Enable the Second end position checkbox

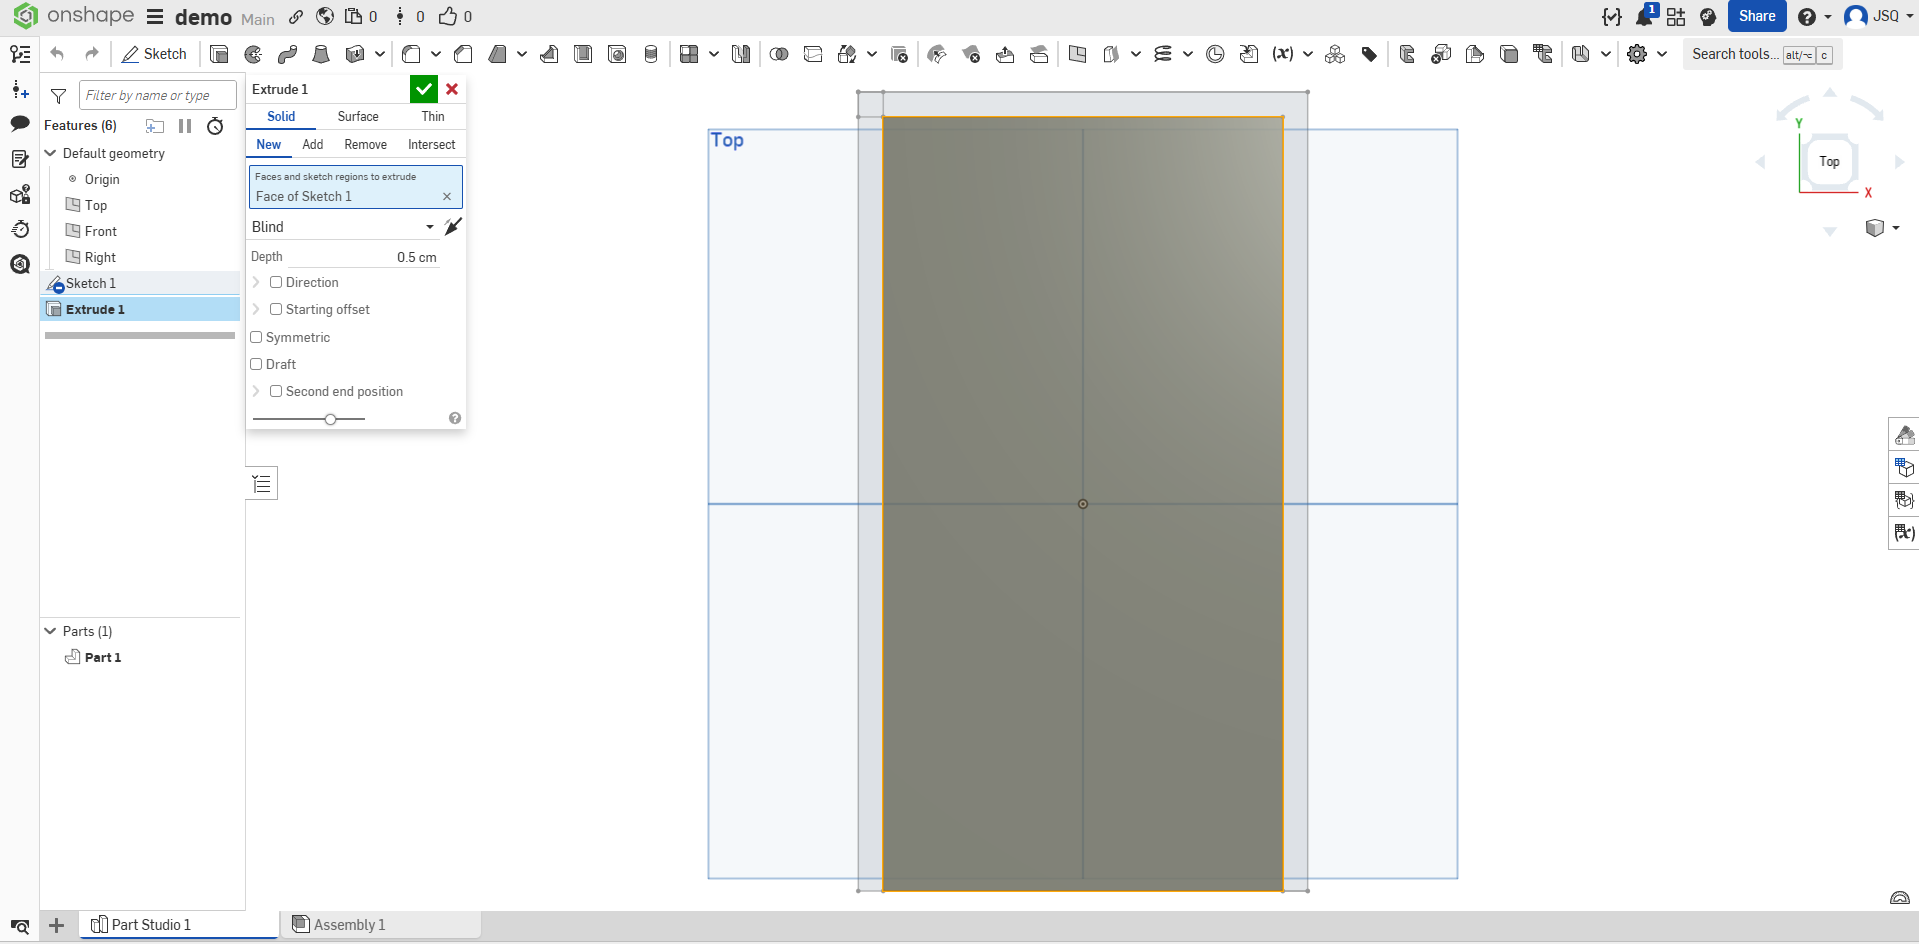point(276,391)
